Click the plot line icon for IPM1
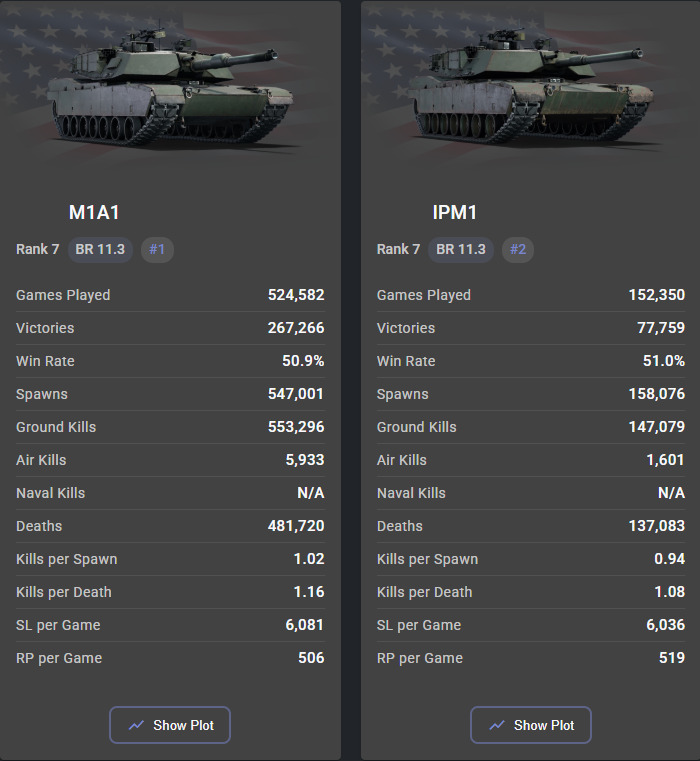This screenshot has height=761, width=700. (497, 725)
